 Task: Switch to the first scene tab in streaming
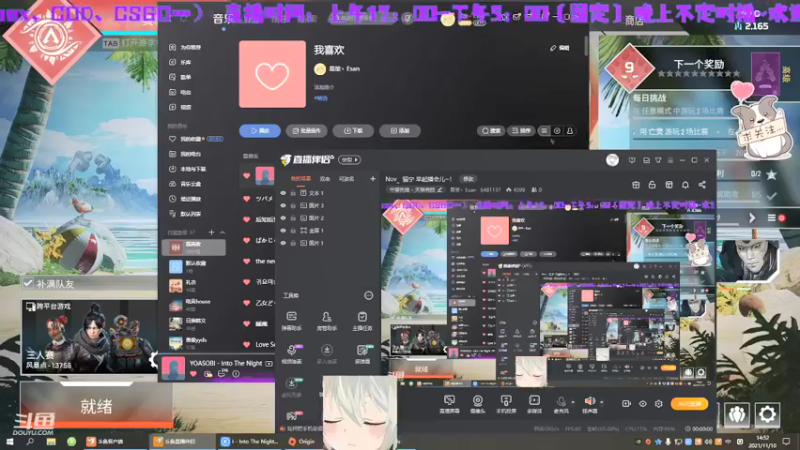[301, 179]
